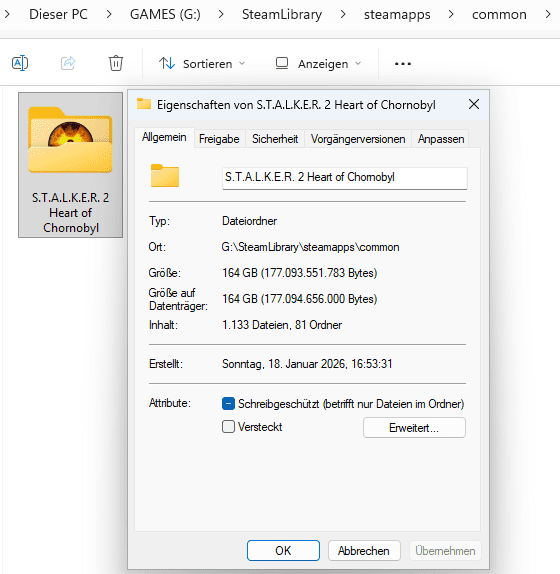560x574 pixels.
Task: Click the Delete trash can icon
Action: pos(116,63)
